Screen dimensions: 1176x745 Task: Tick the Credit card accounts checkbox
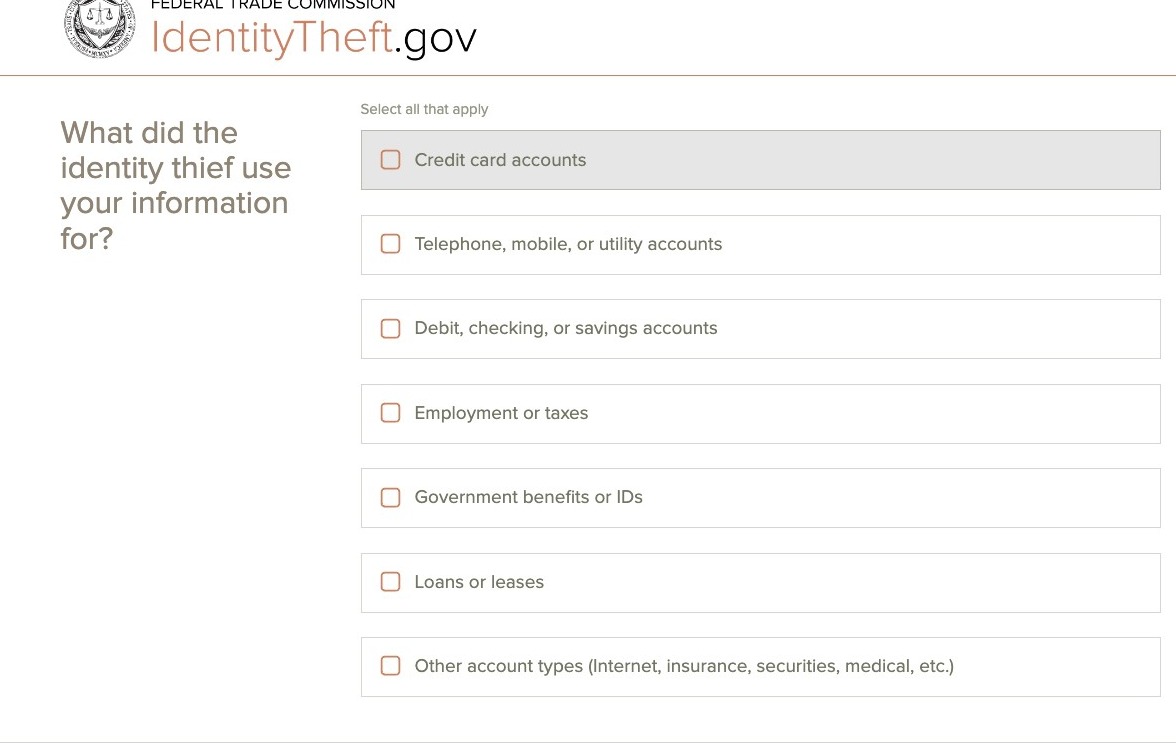(x=391, y=160)
